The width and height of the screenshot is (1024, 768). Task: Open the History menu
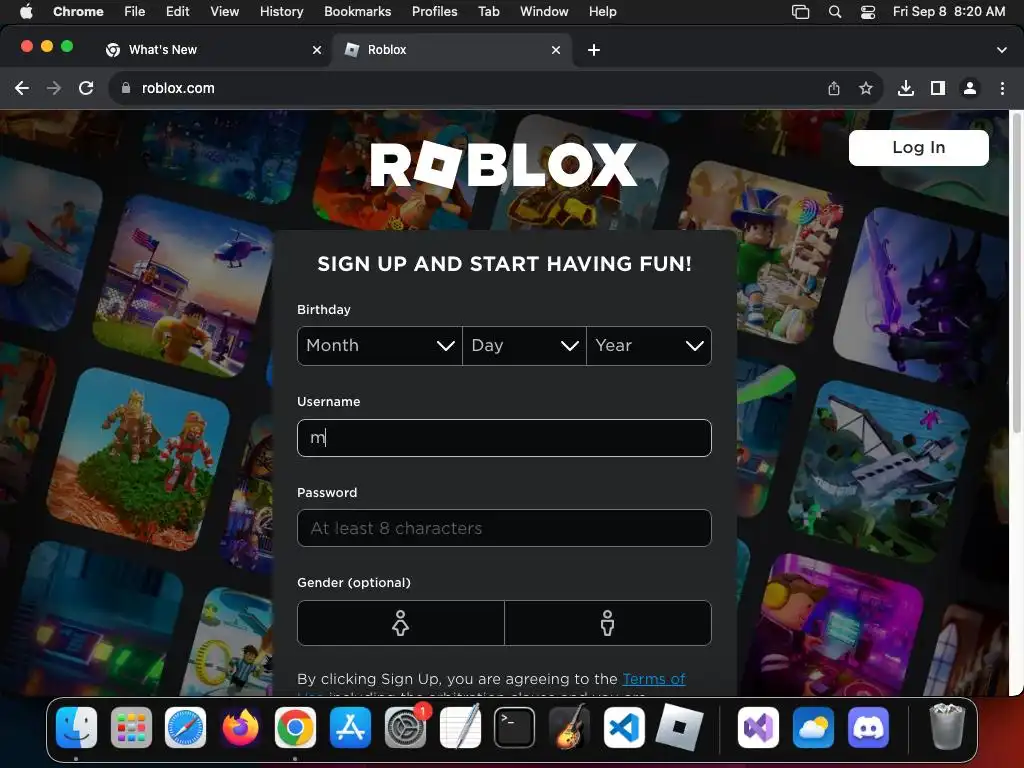tap(281, 12)
